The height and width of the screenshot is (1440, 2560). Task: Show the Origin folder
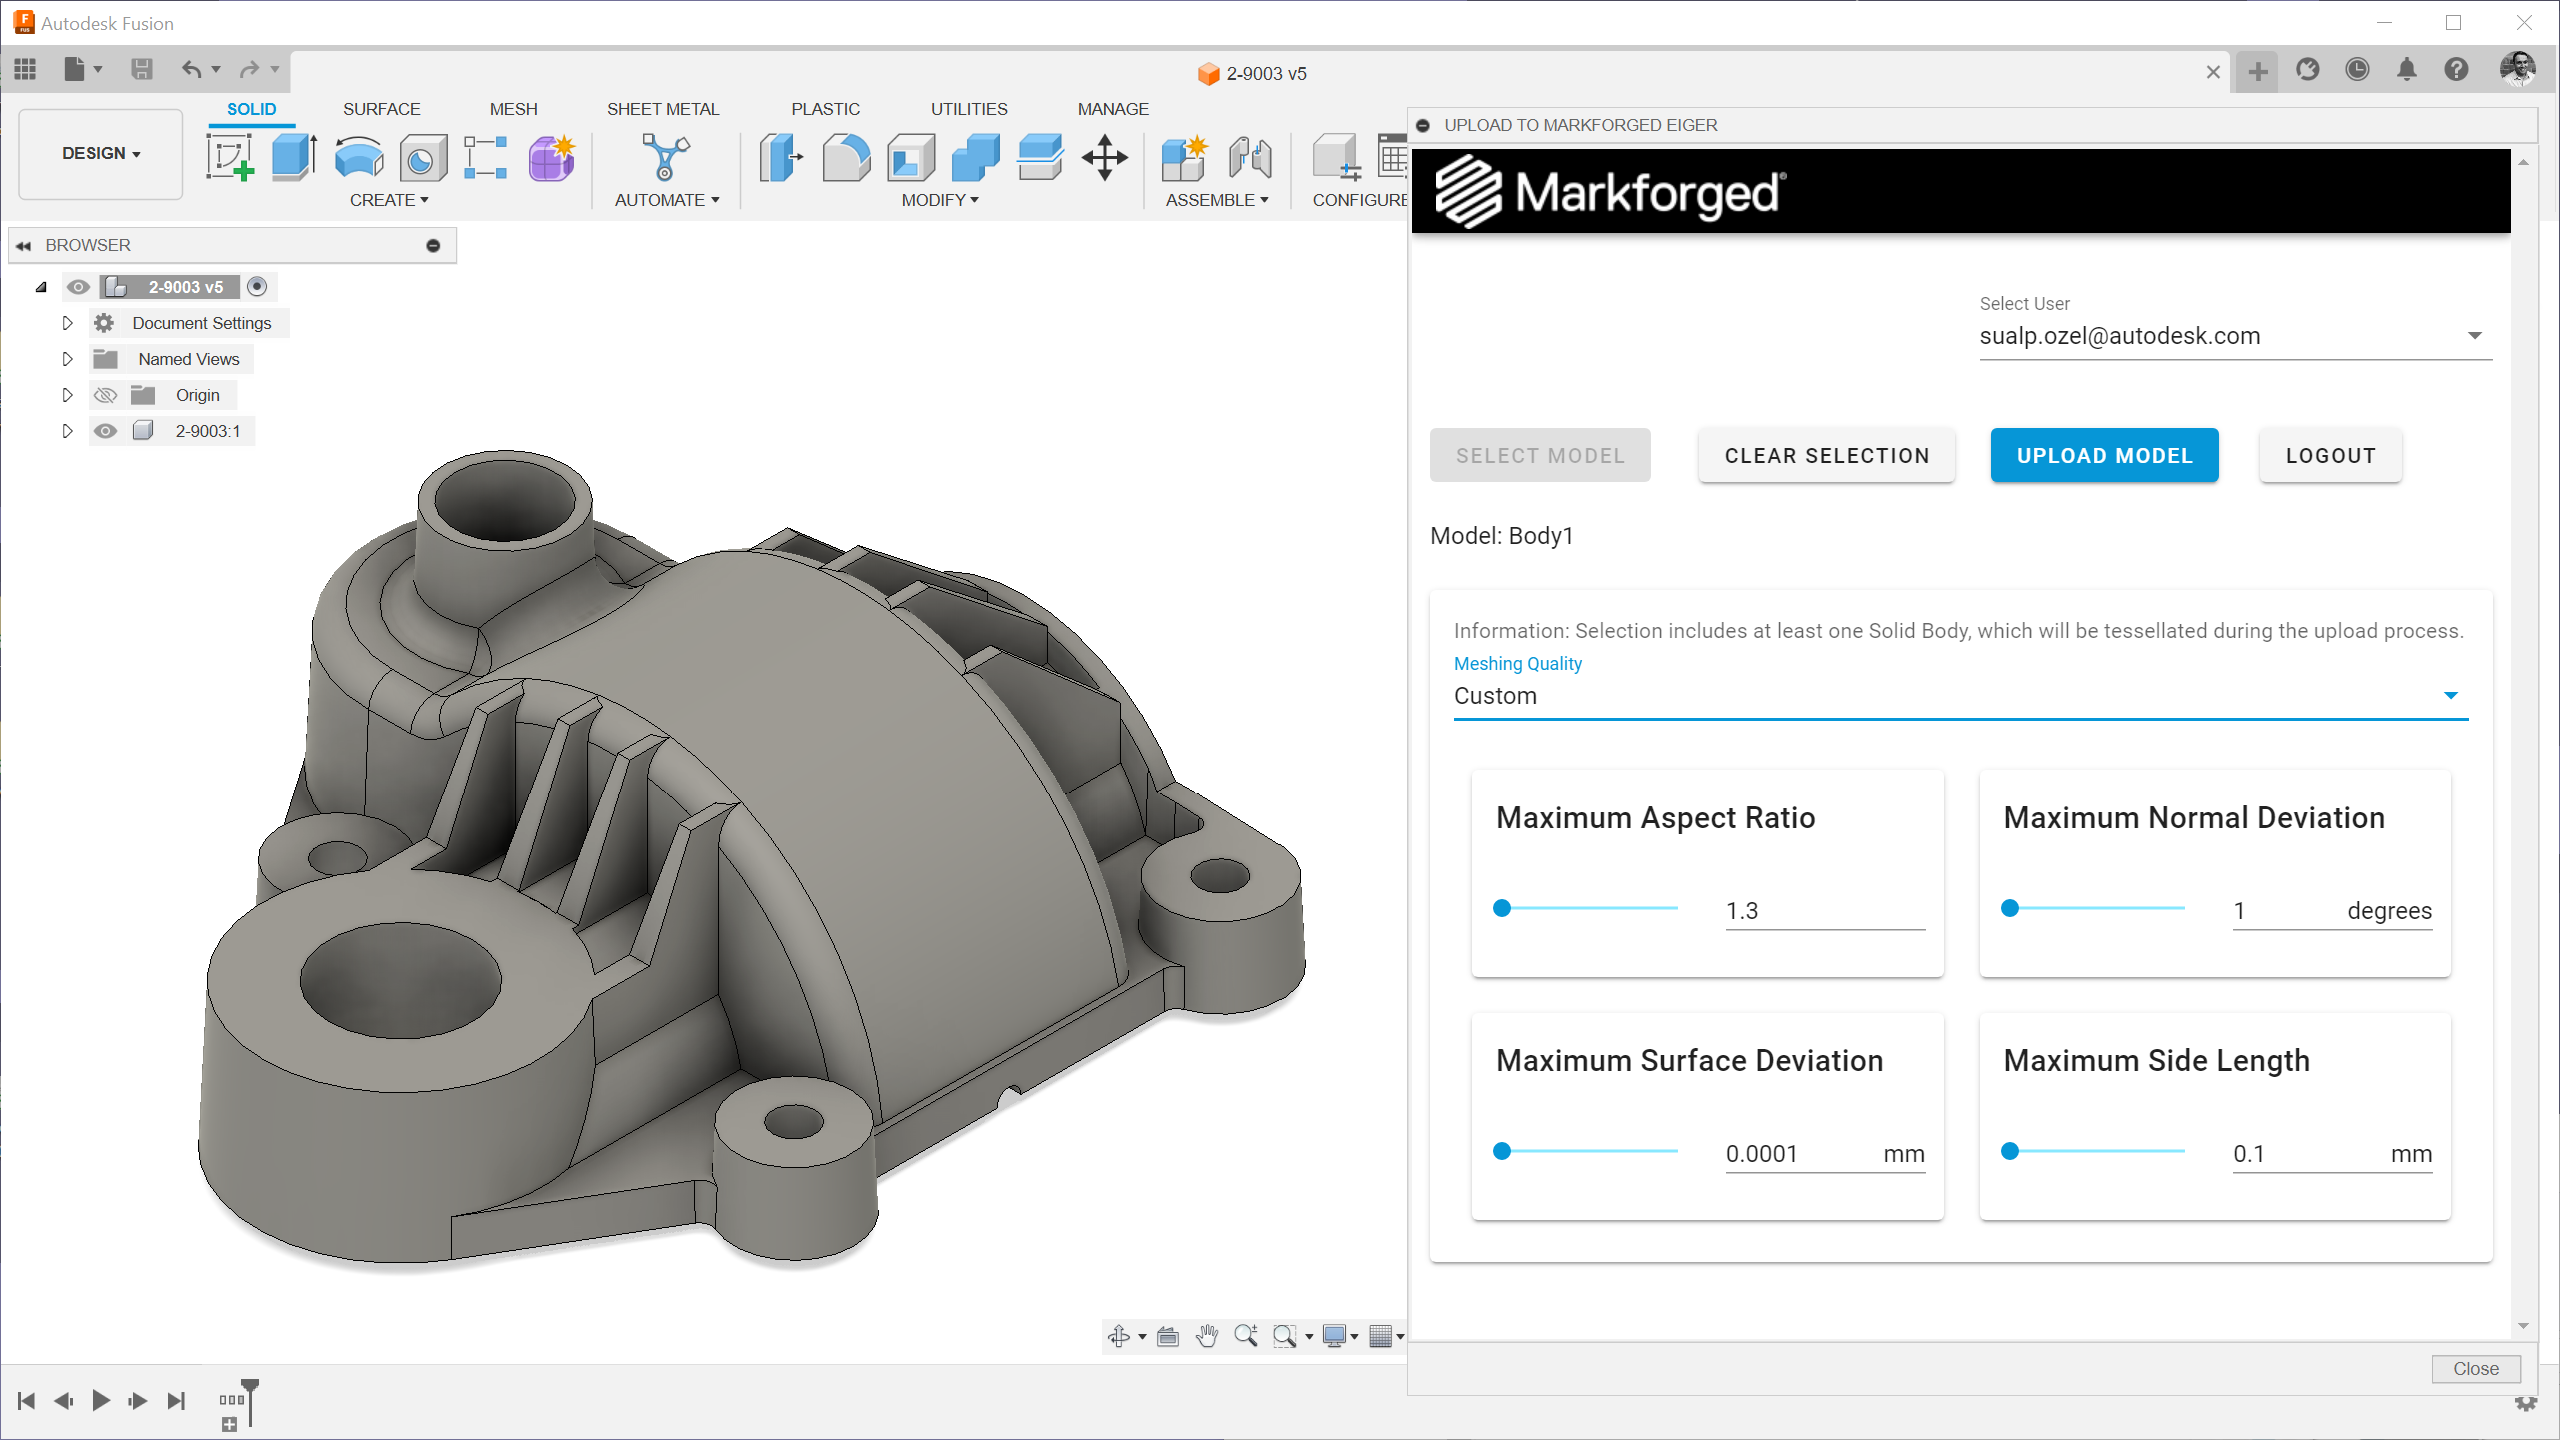(105, 395)
